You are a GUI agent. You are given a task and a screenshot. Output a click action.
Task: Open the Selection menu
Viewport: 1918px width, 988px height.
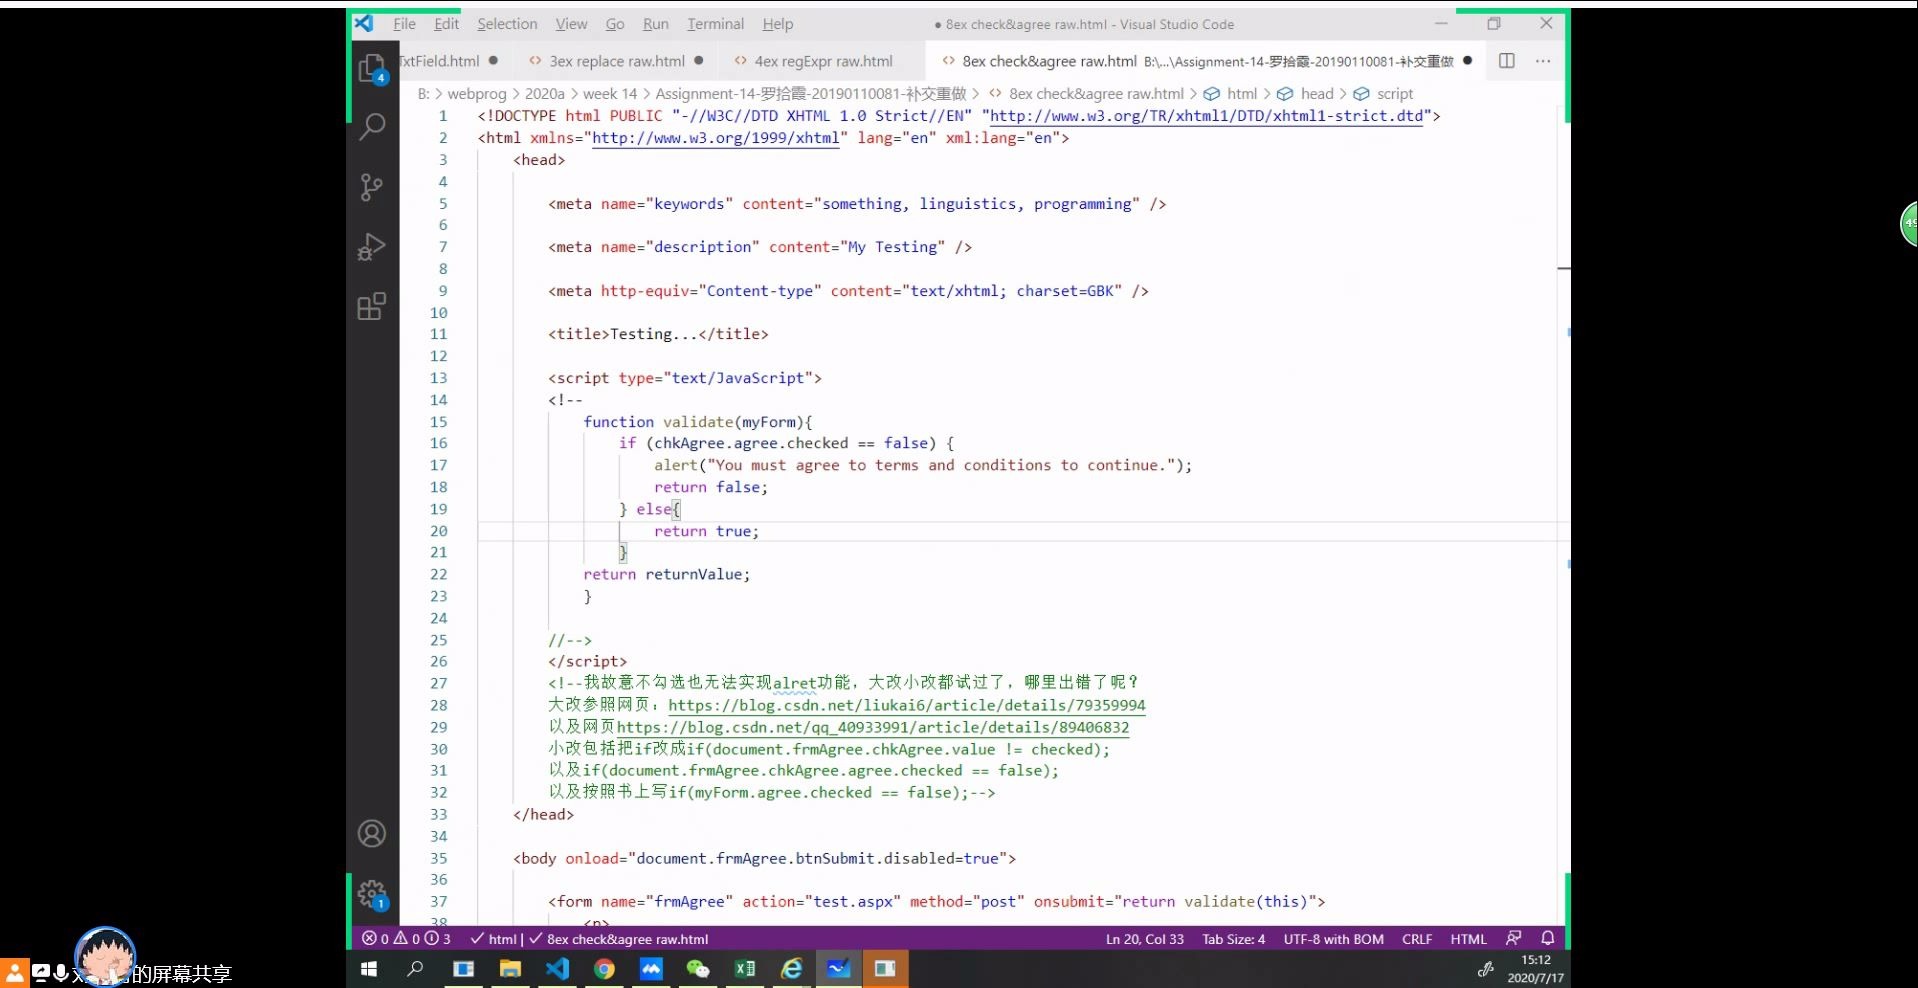pyautogui.click(x=507, y=24)
